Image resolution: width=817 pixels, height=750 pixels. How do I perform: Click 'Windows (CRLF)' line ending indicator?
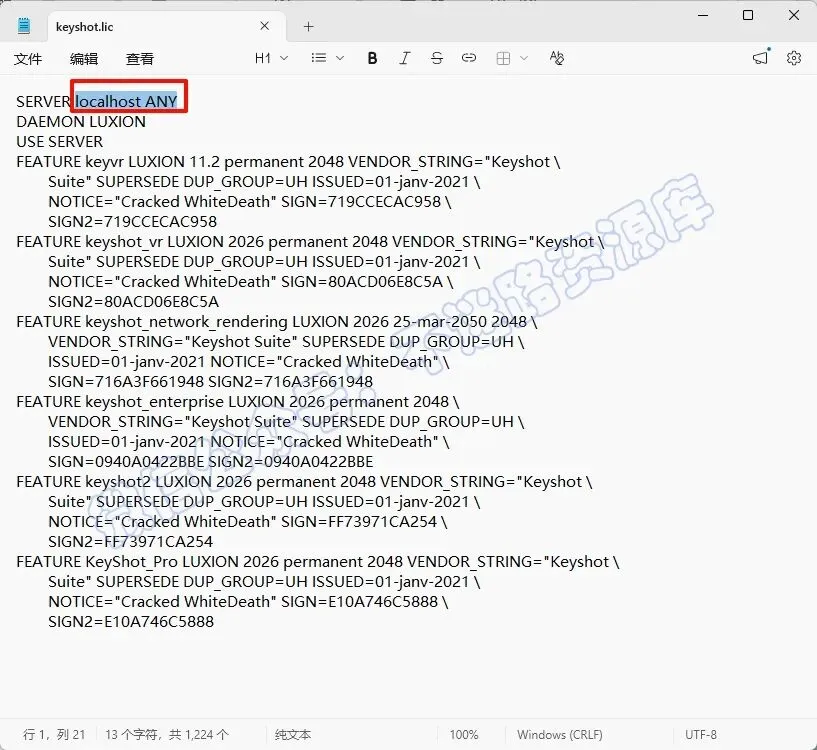[x=560, y=735]
